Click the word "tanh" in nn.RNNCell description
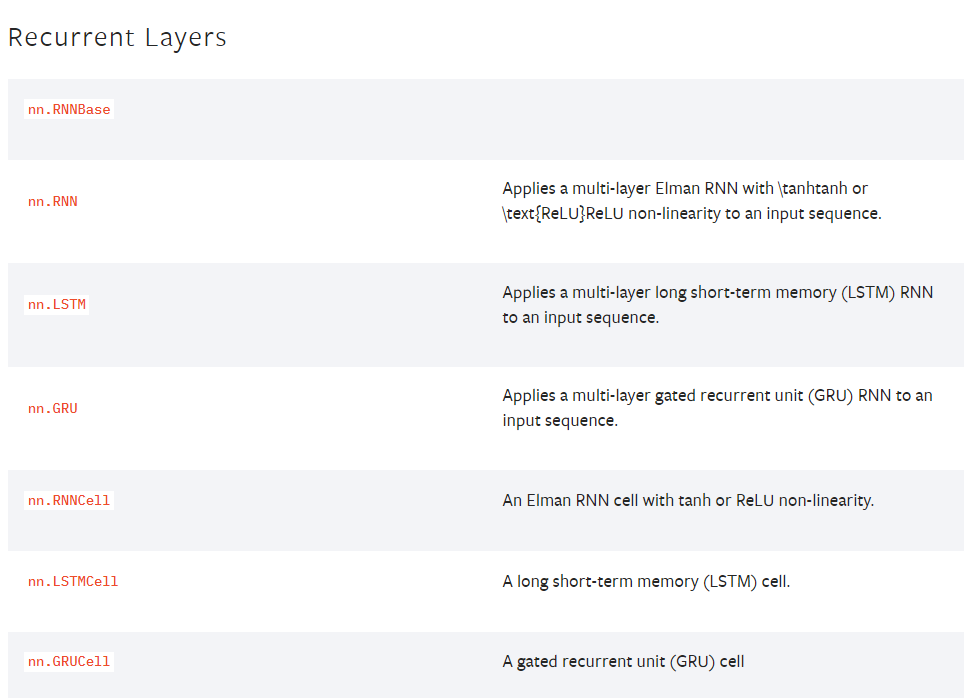This screenshot has width=978, height=698. (694, 500)
